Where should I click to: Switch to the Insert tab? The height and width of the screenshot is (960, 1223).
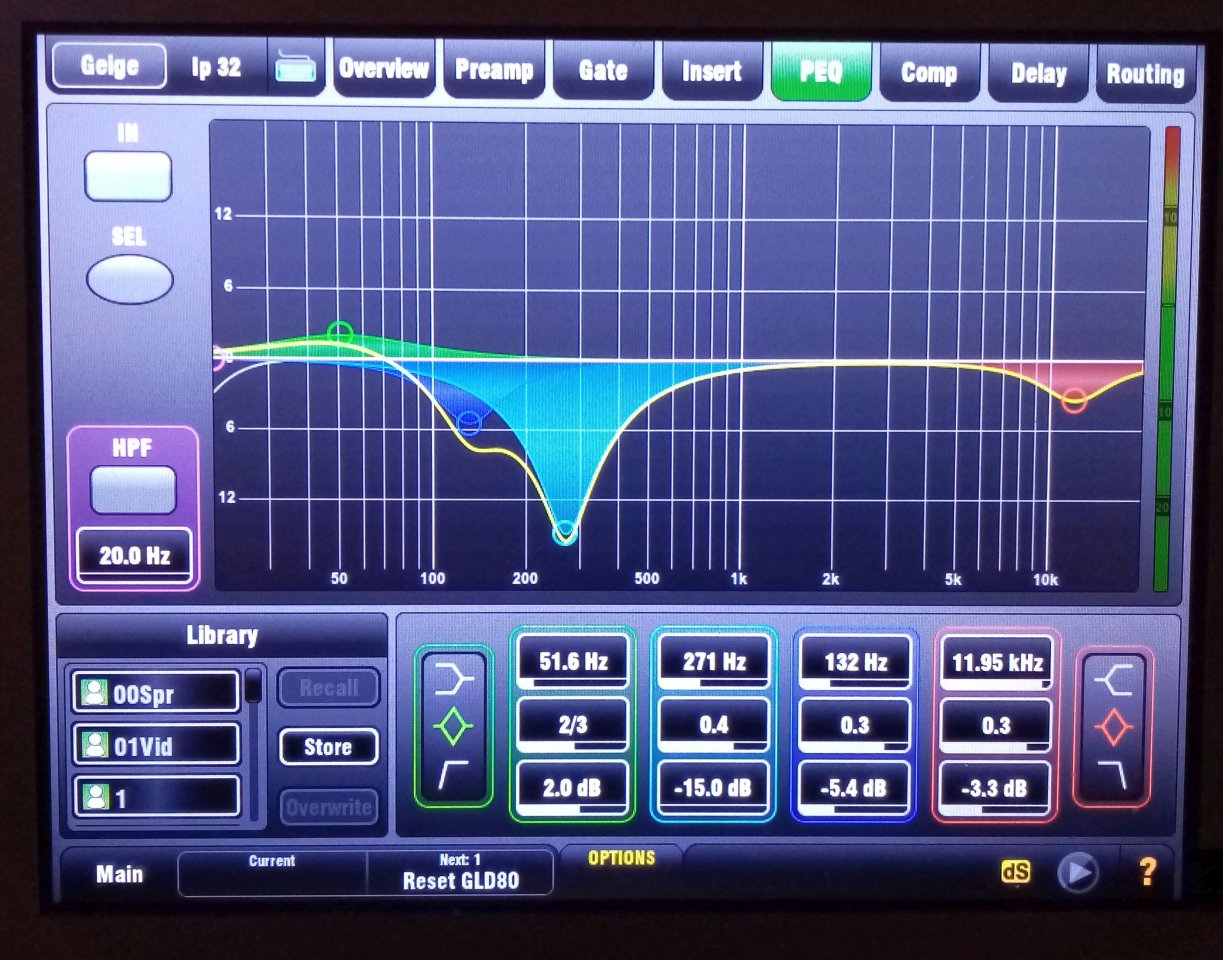click(x=712, y=72)
